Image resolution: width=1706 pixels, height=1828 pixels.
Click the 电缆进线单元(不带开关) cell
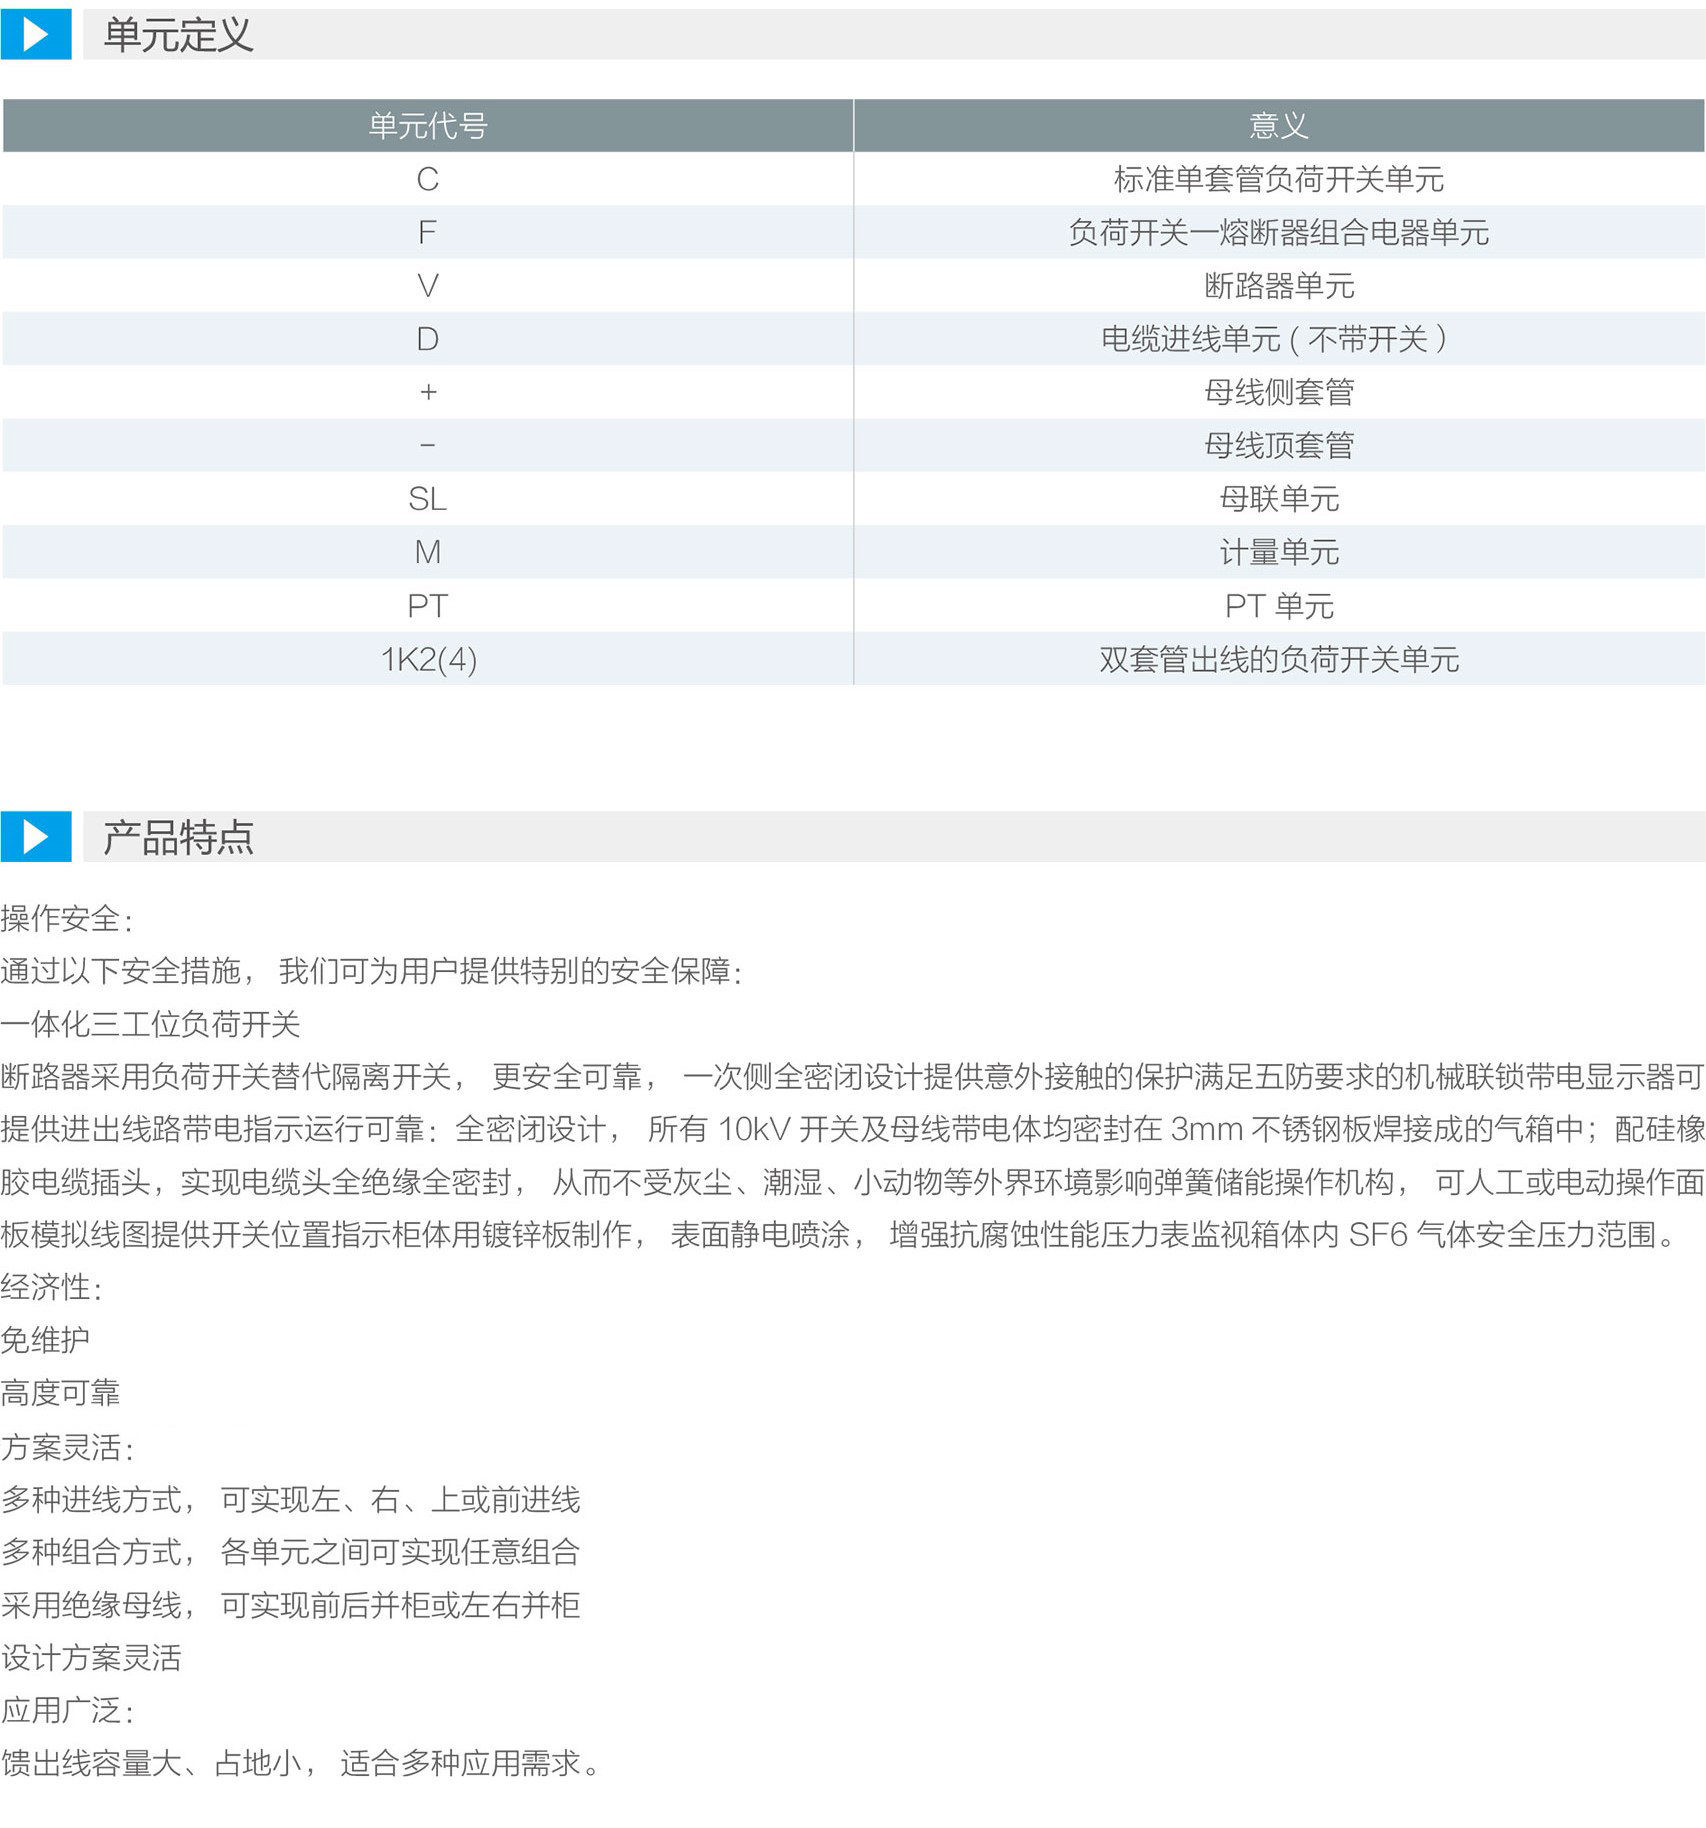click(x=1274, y=339)
